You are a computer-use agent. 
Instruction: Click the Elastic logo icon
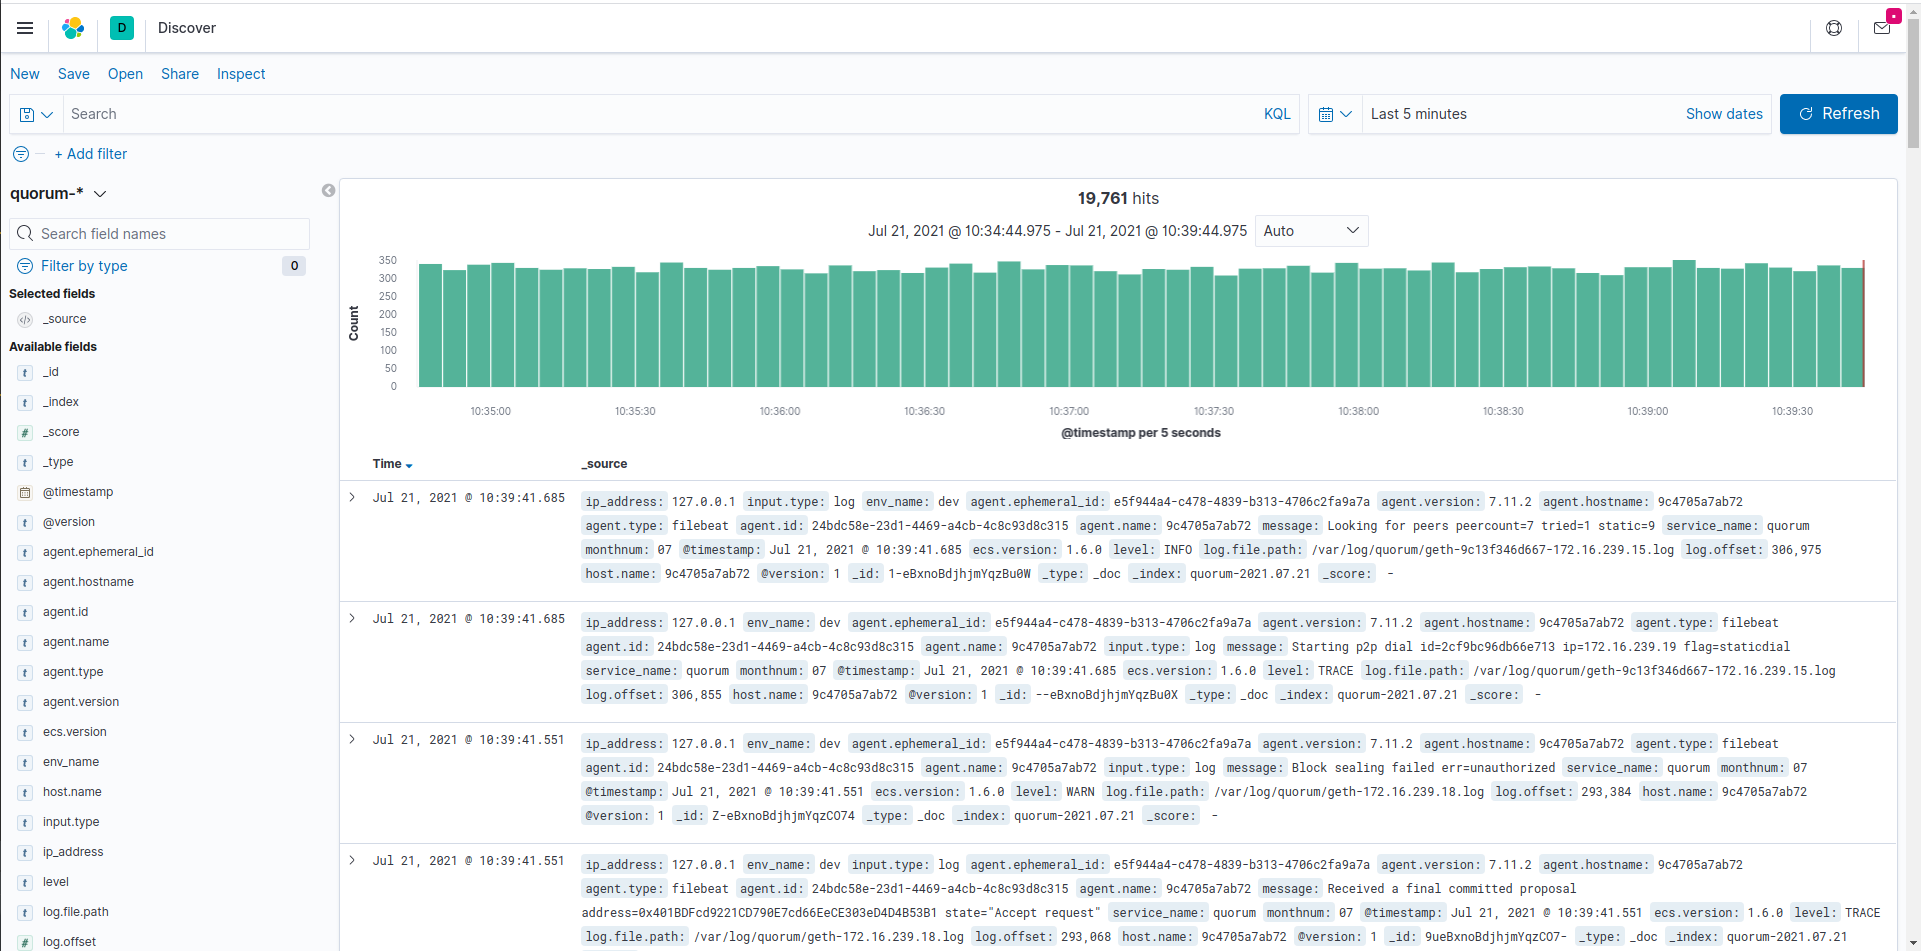click(x=73, y=28)
